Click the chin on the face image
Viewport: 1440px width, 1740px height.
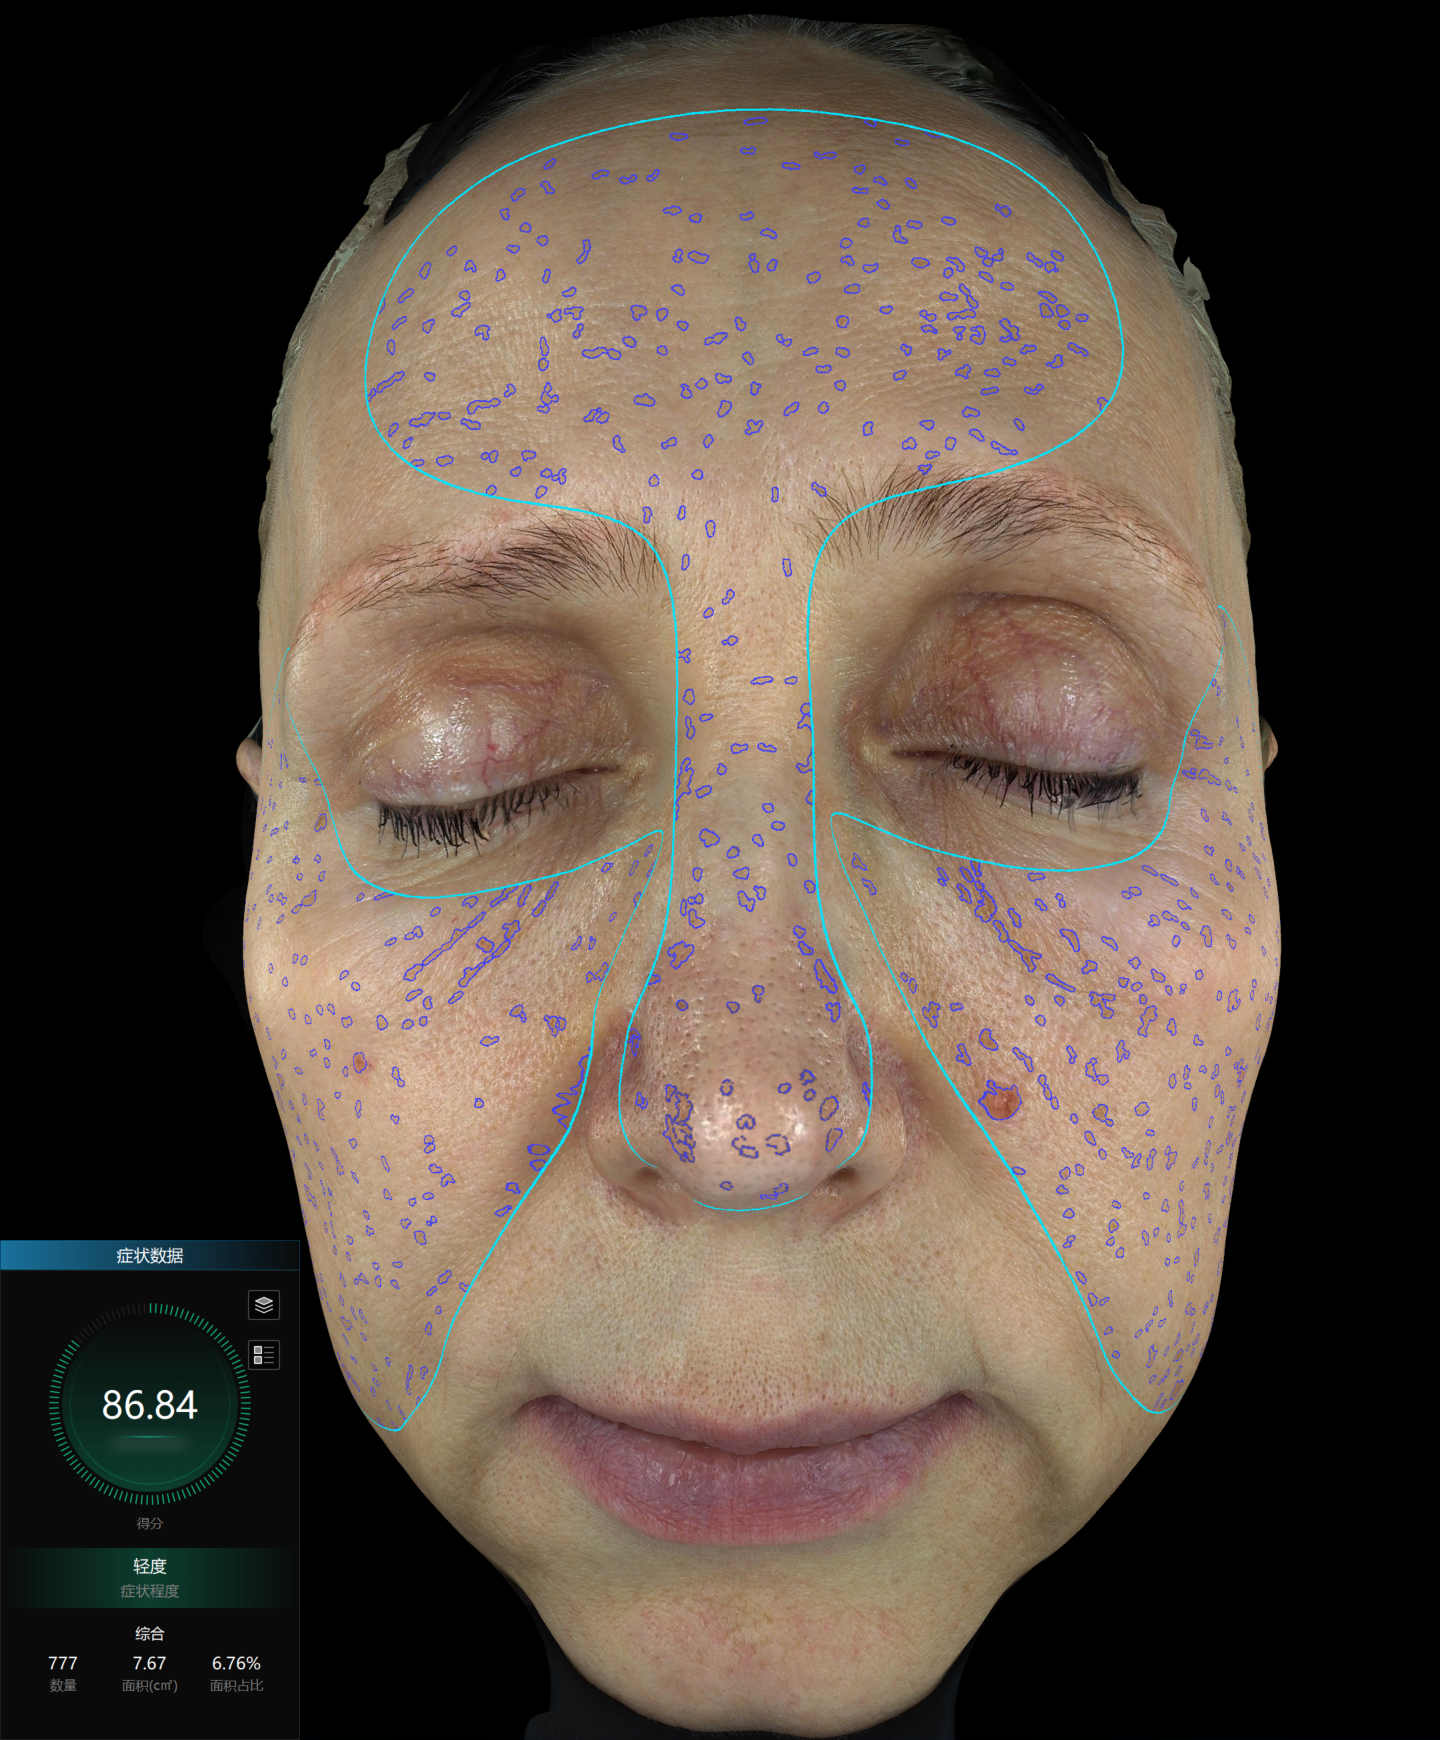(745, 1640)
